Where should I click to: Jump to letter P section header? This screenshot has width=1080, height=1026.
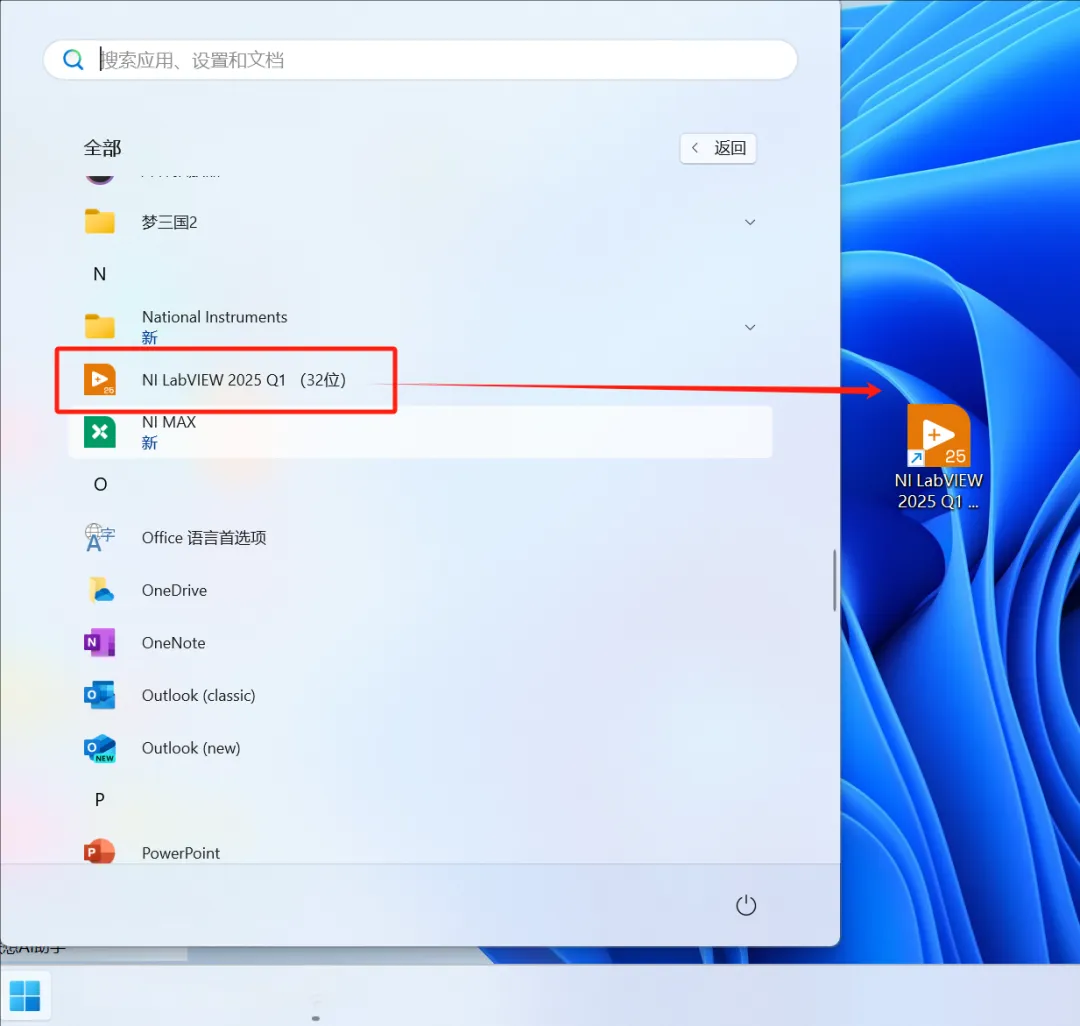coord(100,800)
